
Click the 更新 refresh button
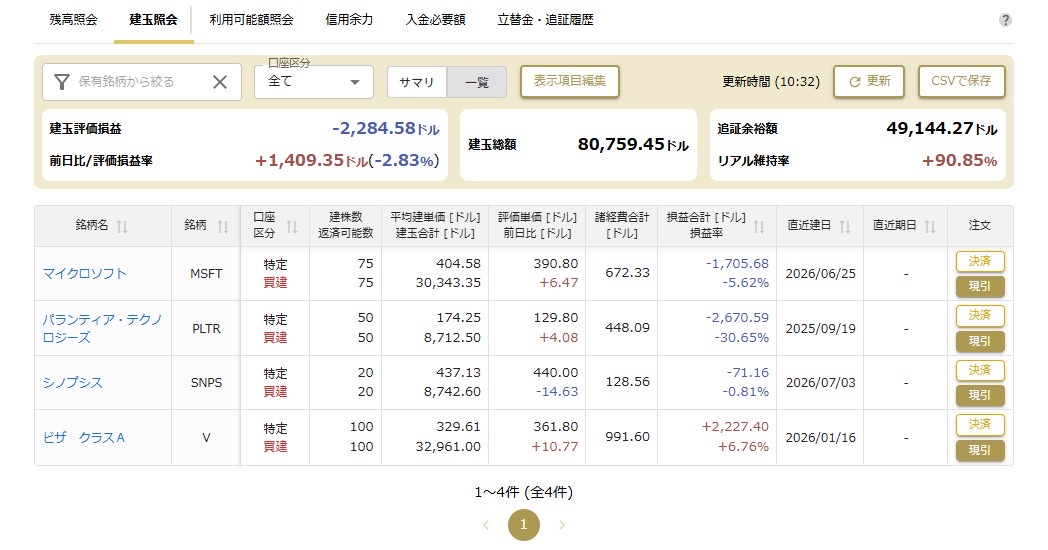869,81
